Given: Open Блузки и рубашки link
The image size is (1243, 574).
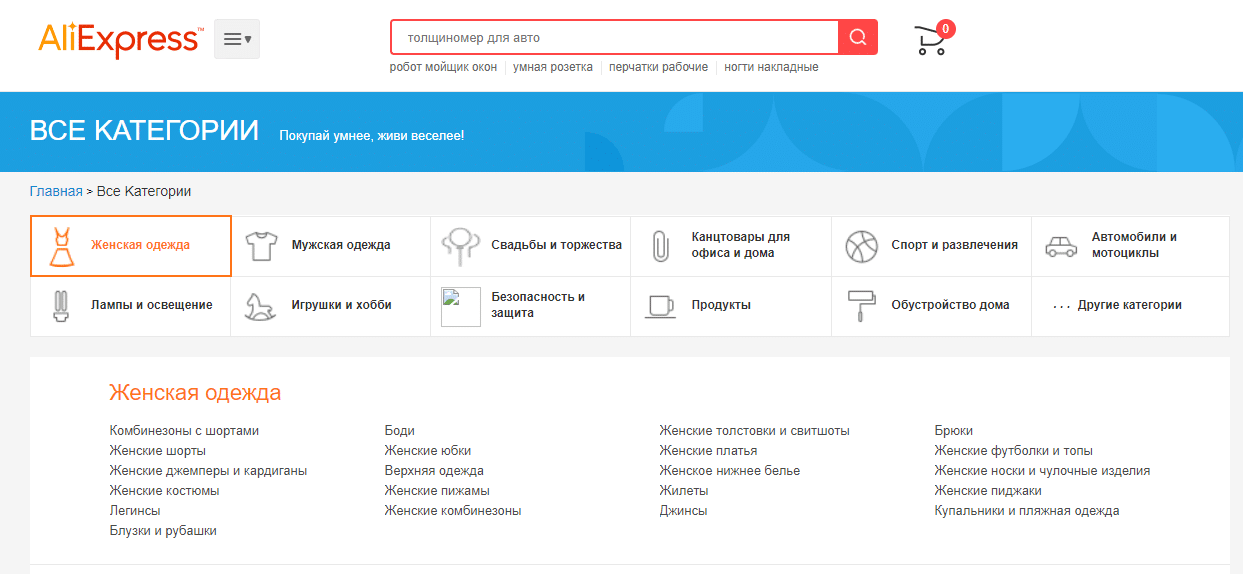Looking at the screenshot, I should [x=163, y=531].
